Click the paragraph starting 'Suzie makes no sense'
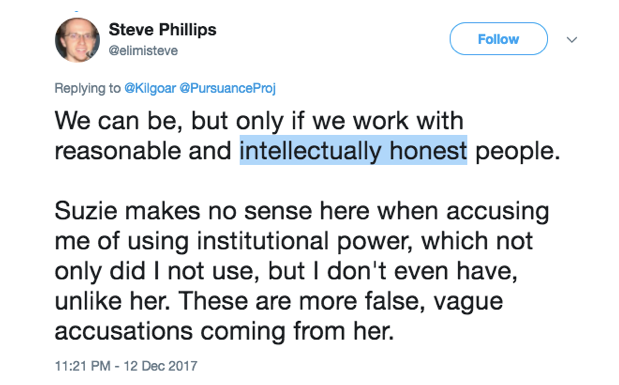619x385 pixels. click(302, 270)
